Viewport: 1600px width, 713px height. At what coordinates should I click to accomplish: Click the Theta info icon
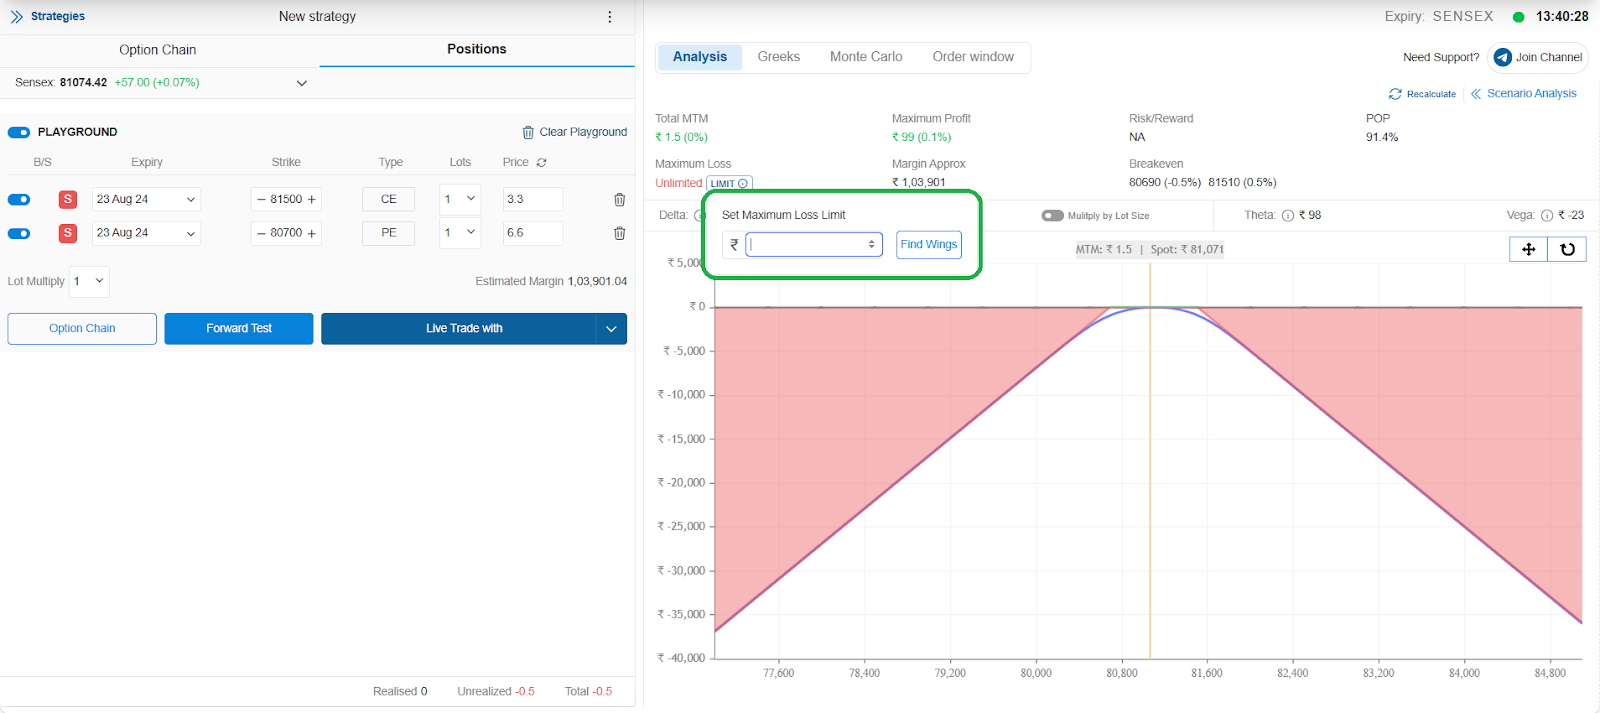pos(1288,216)
